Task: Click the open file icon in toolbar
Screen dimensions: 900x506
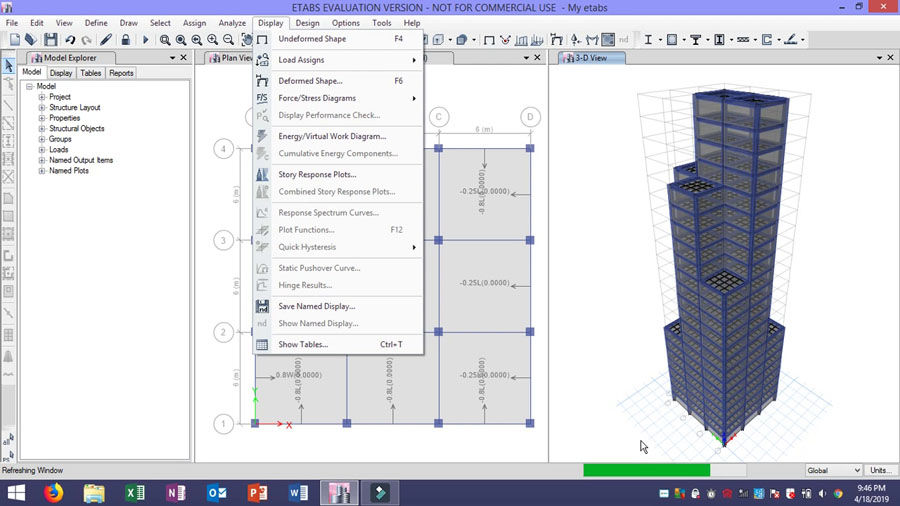Action: (31, 40)
